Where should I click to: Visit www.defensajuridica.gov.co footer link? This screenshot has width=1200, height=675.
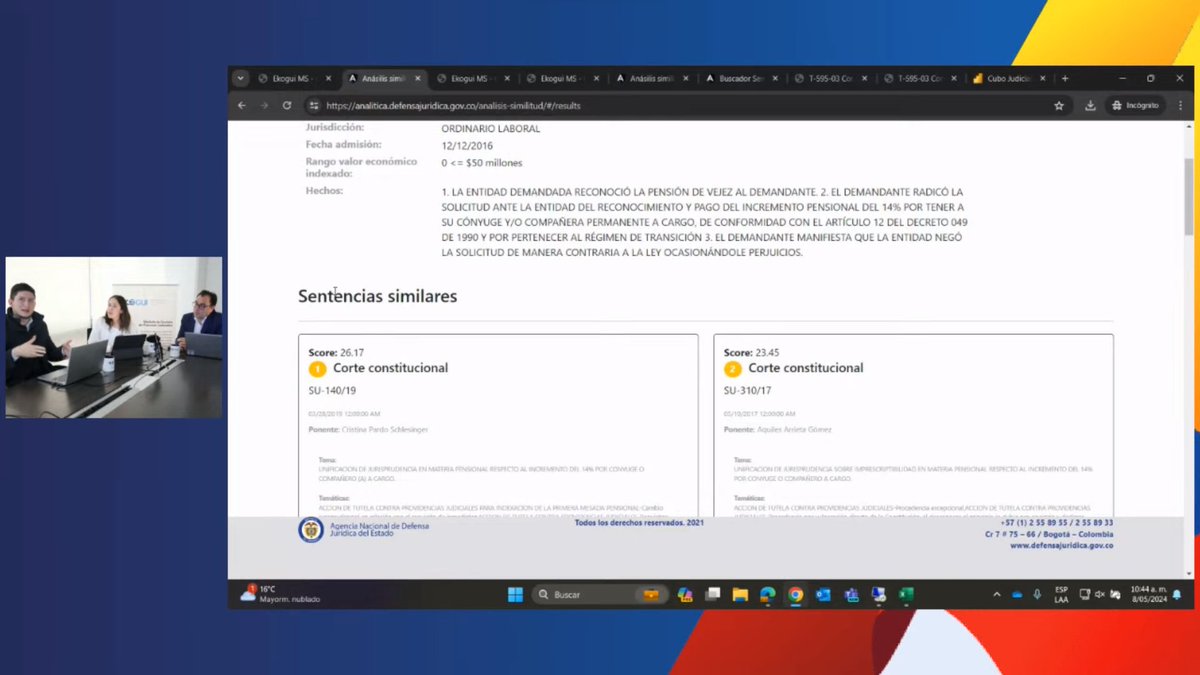[1061, 546]
